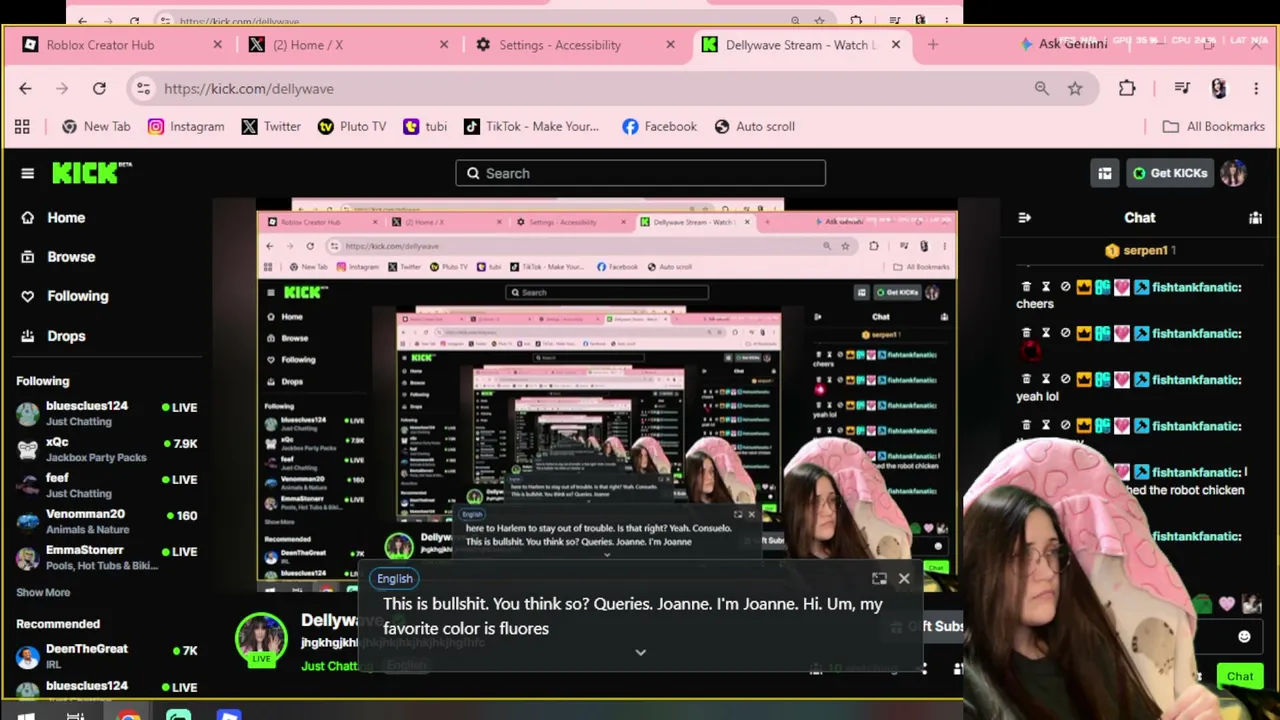Screen dimensions: 1280x720
Task: Open Windows Start menu
Action: click(26, 716)
